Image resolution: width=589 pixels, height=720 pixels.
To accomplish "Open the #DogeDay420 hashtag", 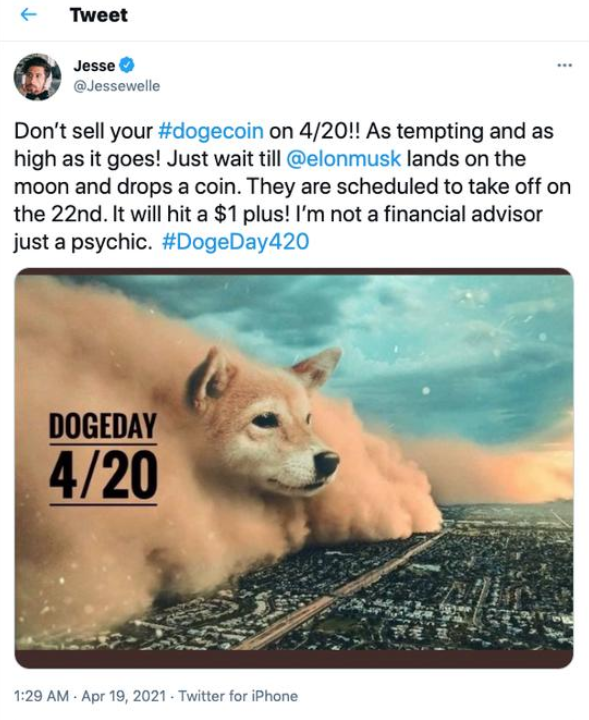I will pos(236,242).
